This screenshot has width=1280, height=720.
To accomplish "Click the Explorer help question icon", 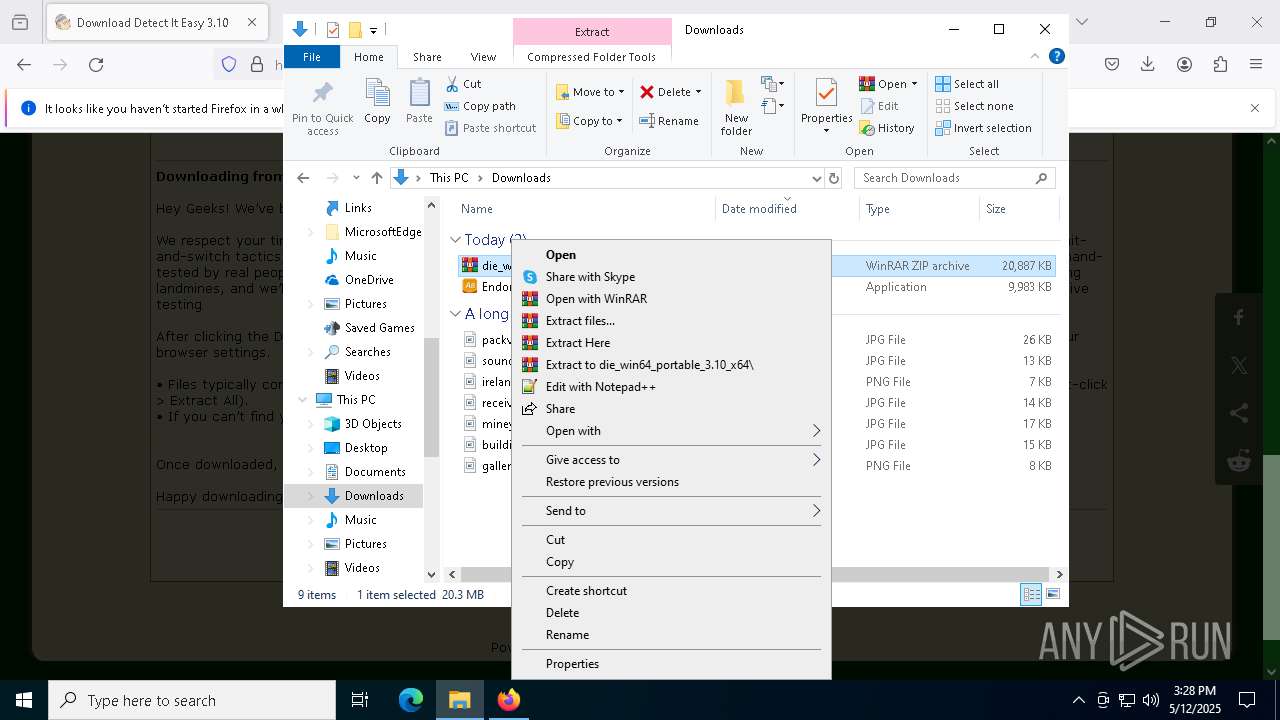I will pyautogui.click(x=1056, y=57).
